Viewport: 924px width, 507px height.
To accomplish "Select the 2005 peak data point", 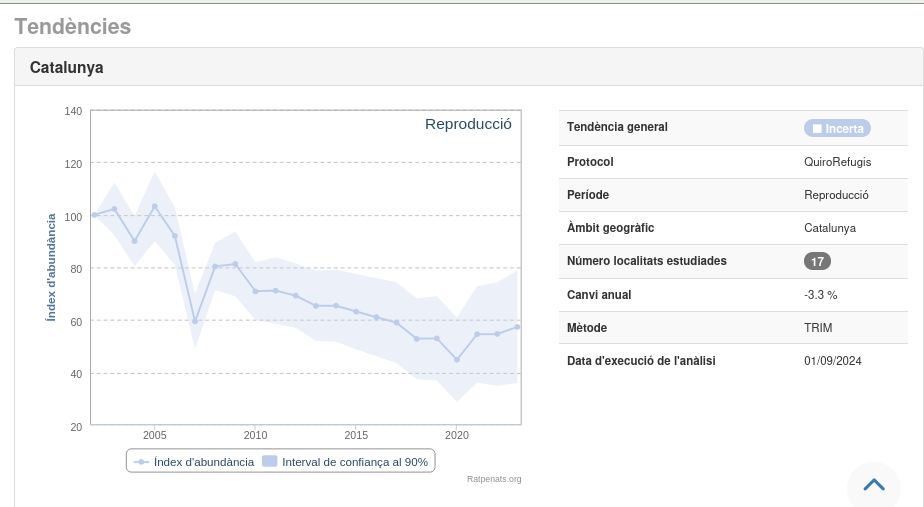I will pyautogui.click(x=155, y=206).
